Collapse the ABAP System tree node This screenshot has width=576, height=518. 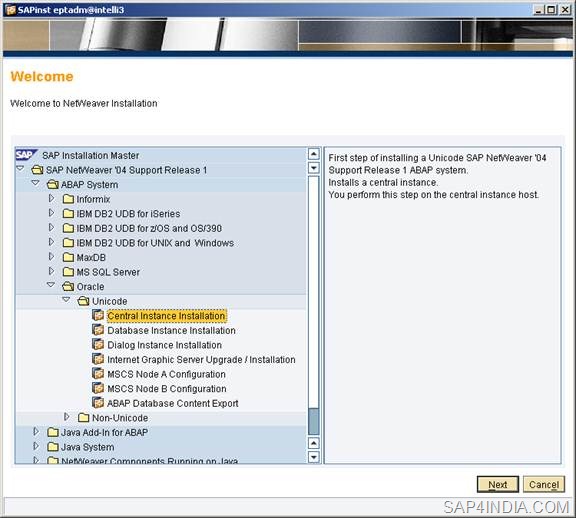pyautogui.click(x=36, y=183)
